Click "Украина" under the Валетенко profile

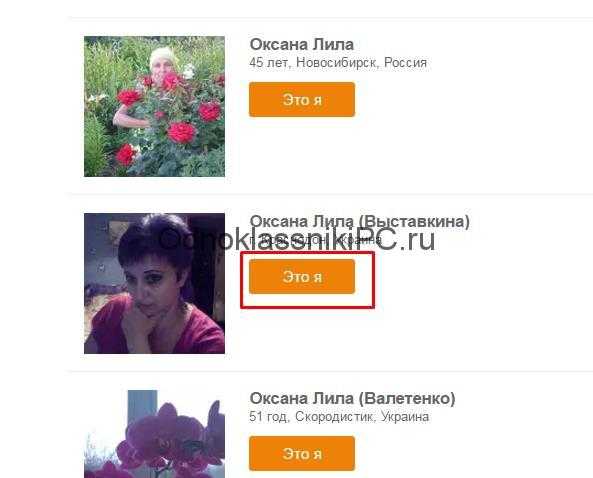405,417
